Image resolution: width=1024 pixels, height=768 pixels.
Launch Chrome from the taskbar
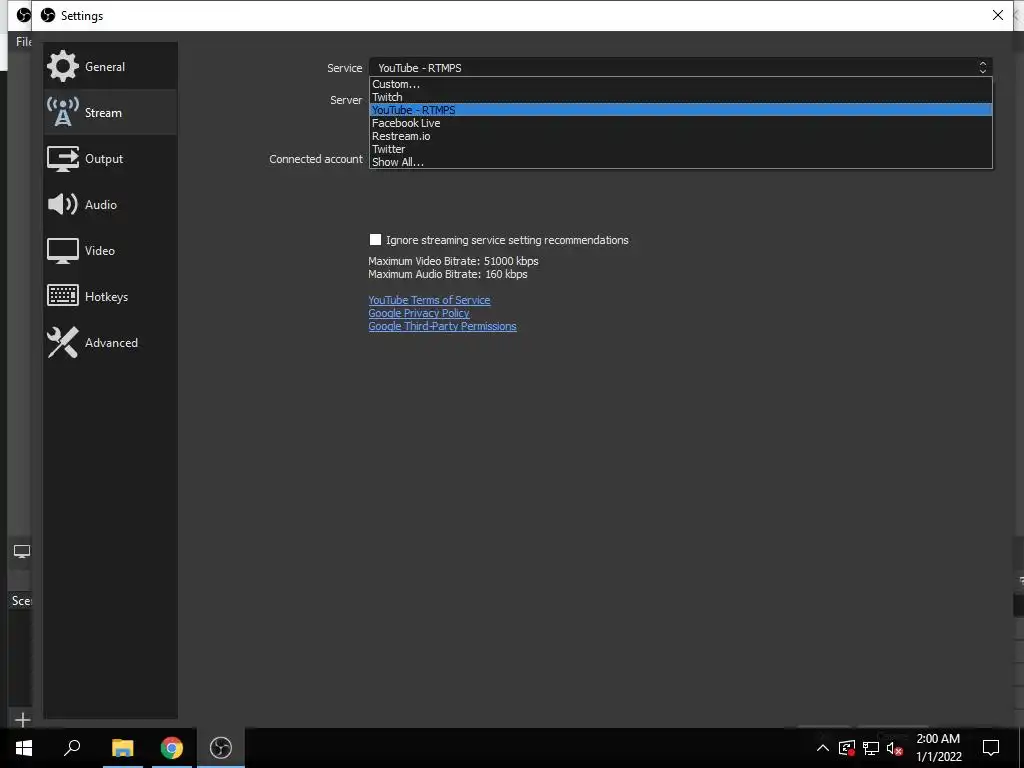click(x=172, y=748)
